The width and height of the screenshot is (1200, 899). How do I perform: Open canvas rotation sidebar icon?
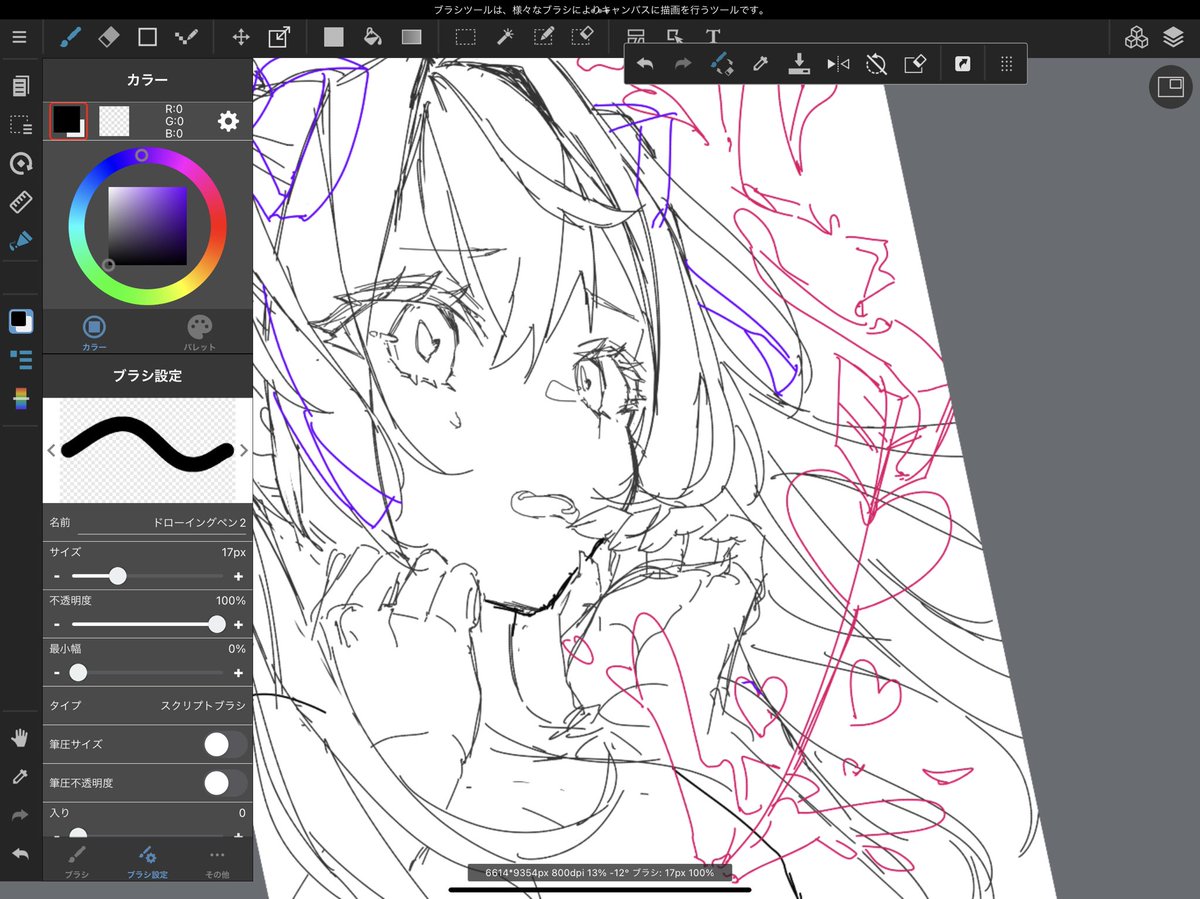20,163
